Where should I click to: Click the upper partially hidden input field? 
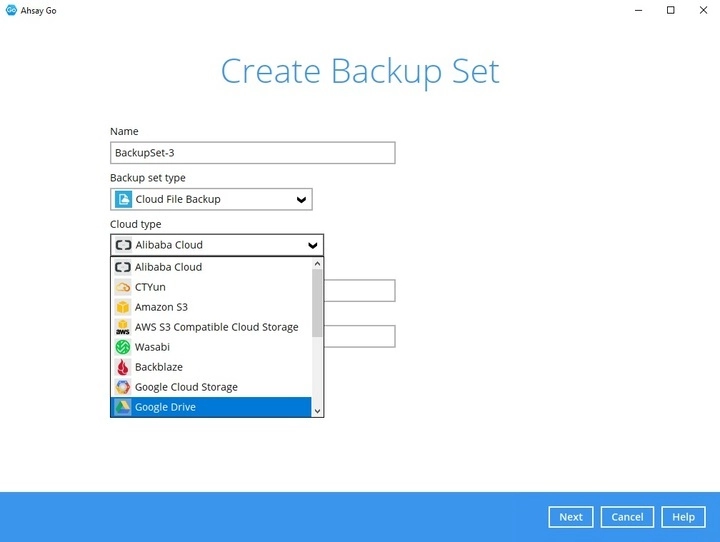coord(360,291)
